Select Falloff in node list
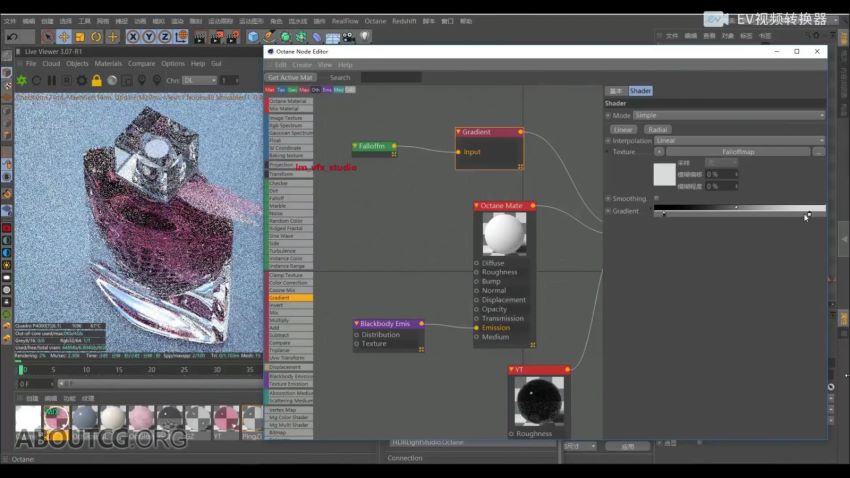Viewport: 850px width, 478px height. (289, 198)
